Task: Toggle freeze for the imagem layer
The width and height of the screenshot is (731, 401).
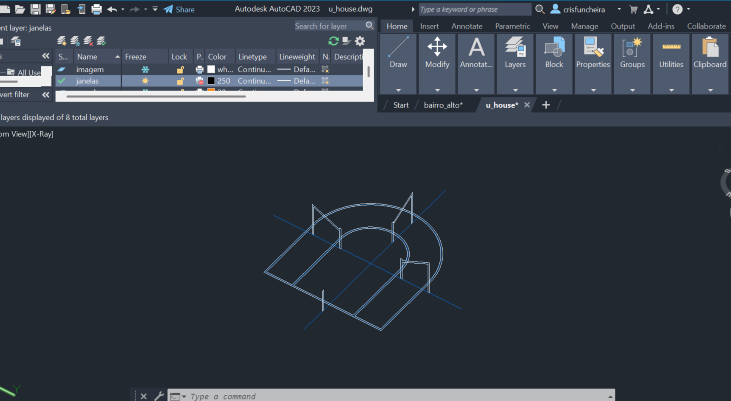Action: [145, 69]
